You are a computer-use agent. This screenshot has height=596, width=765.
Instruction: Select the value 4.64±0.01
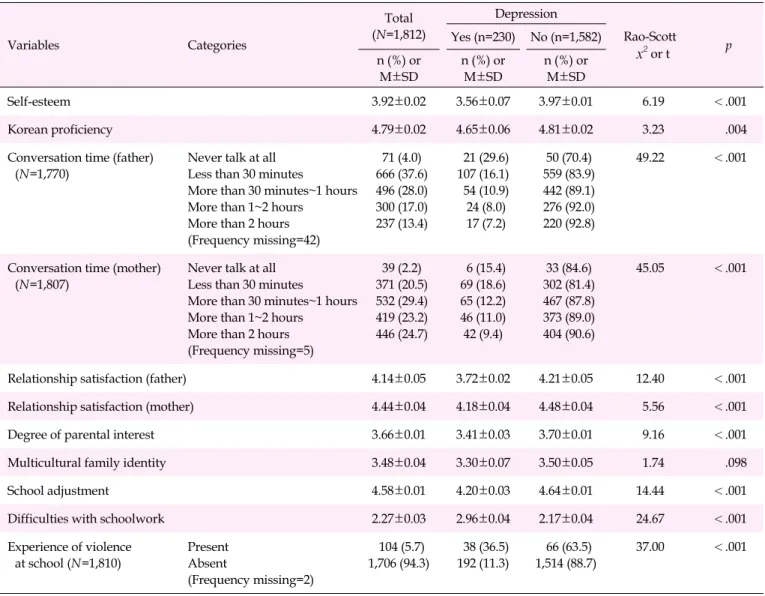[x=566, y=491]
